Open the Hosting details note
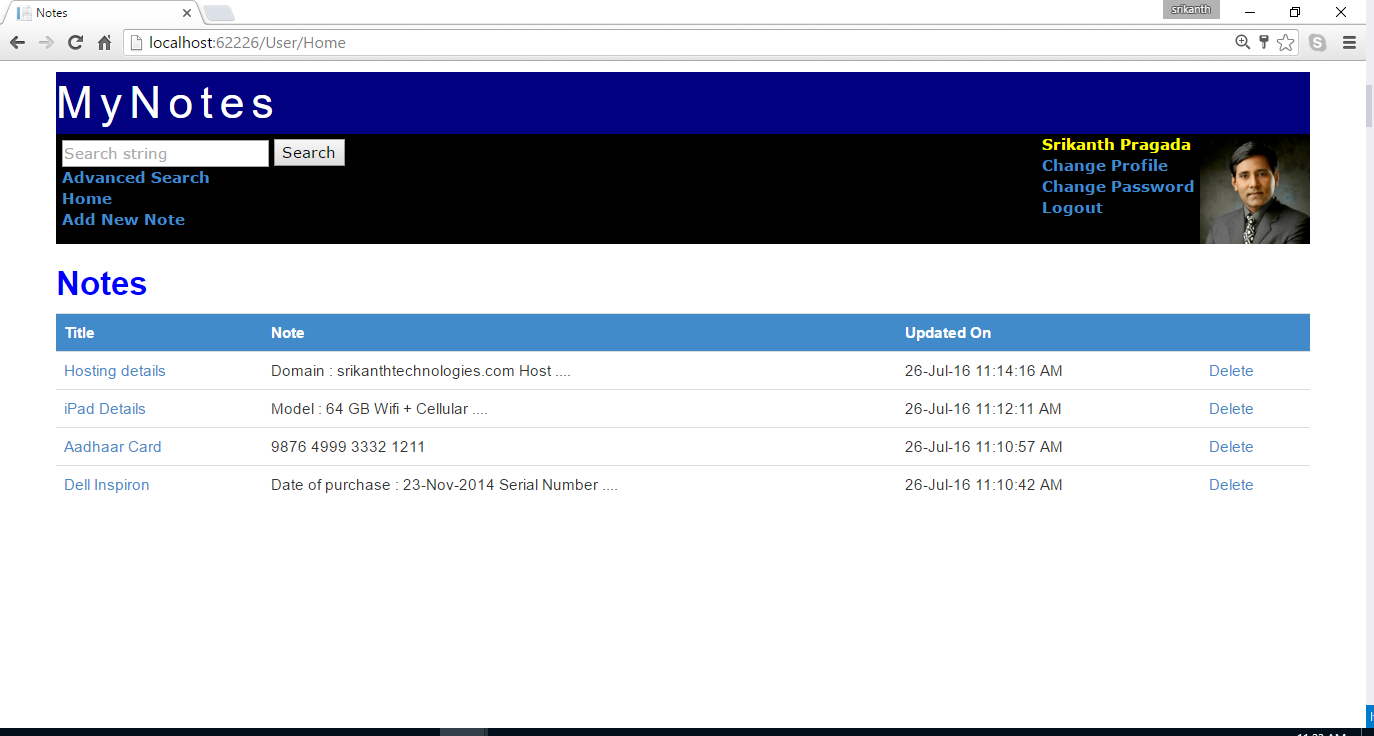This screenshot has height=736, width=1374. point(115,371)
